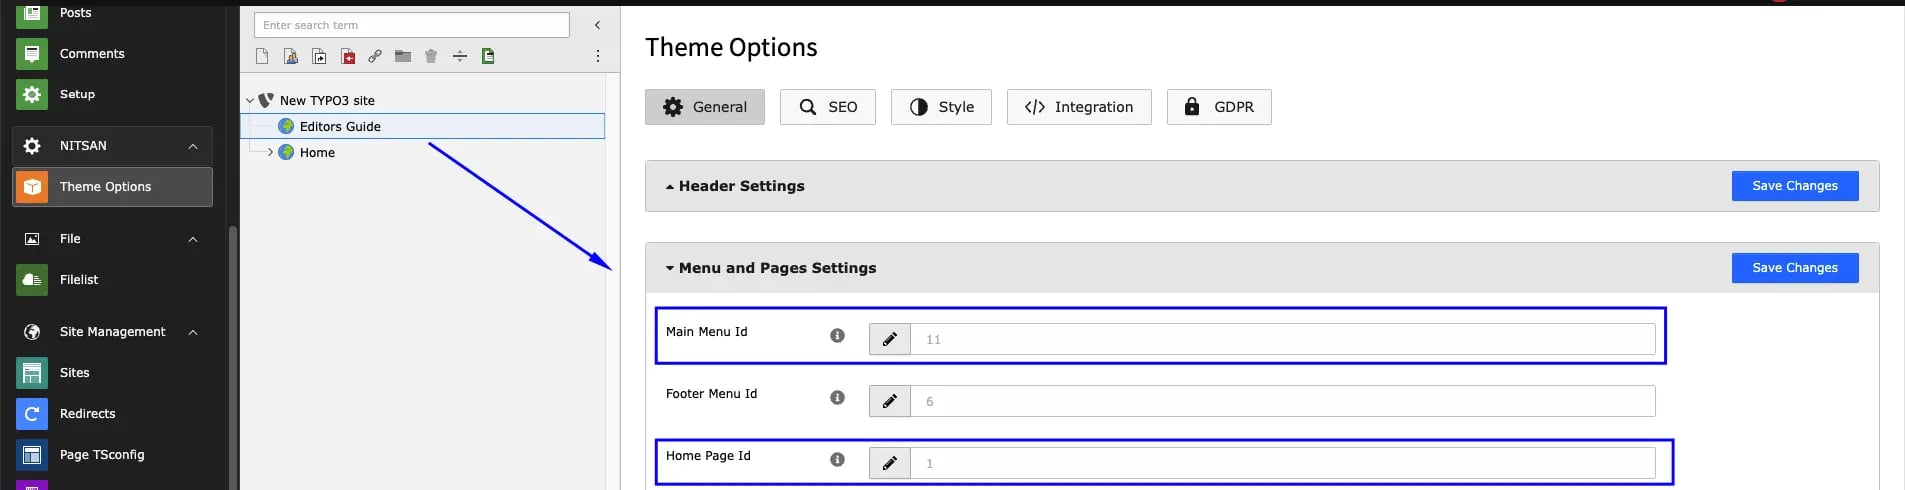This screenshot has height=490, width=1905.
Task: Click the Main Menu Id input field
Action: point(1283,339)
